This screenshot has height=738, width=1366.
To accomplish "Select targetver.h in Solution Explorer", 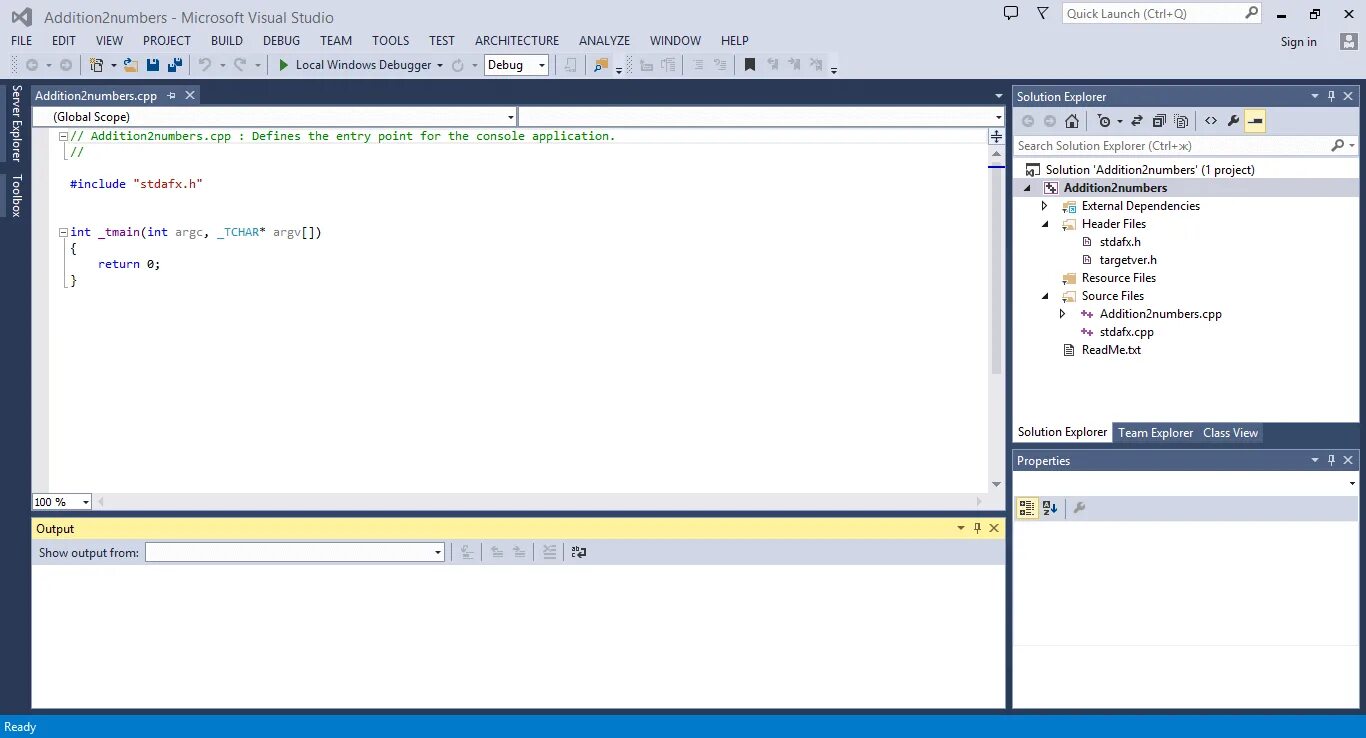I will point(1127,260).
